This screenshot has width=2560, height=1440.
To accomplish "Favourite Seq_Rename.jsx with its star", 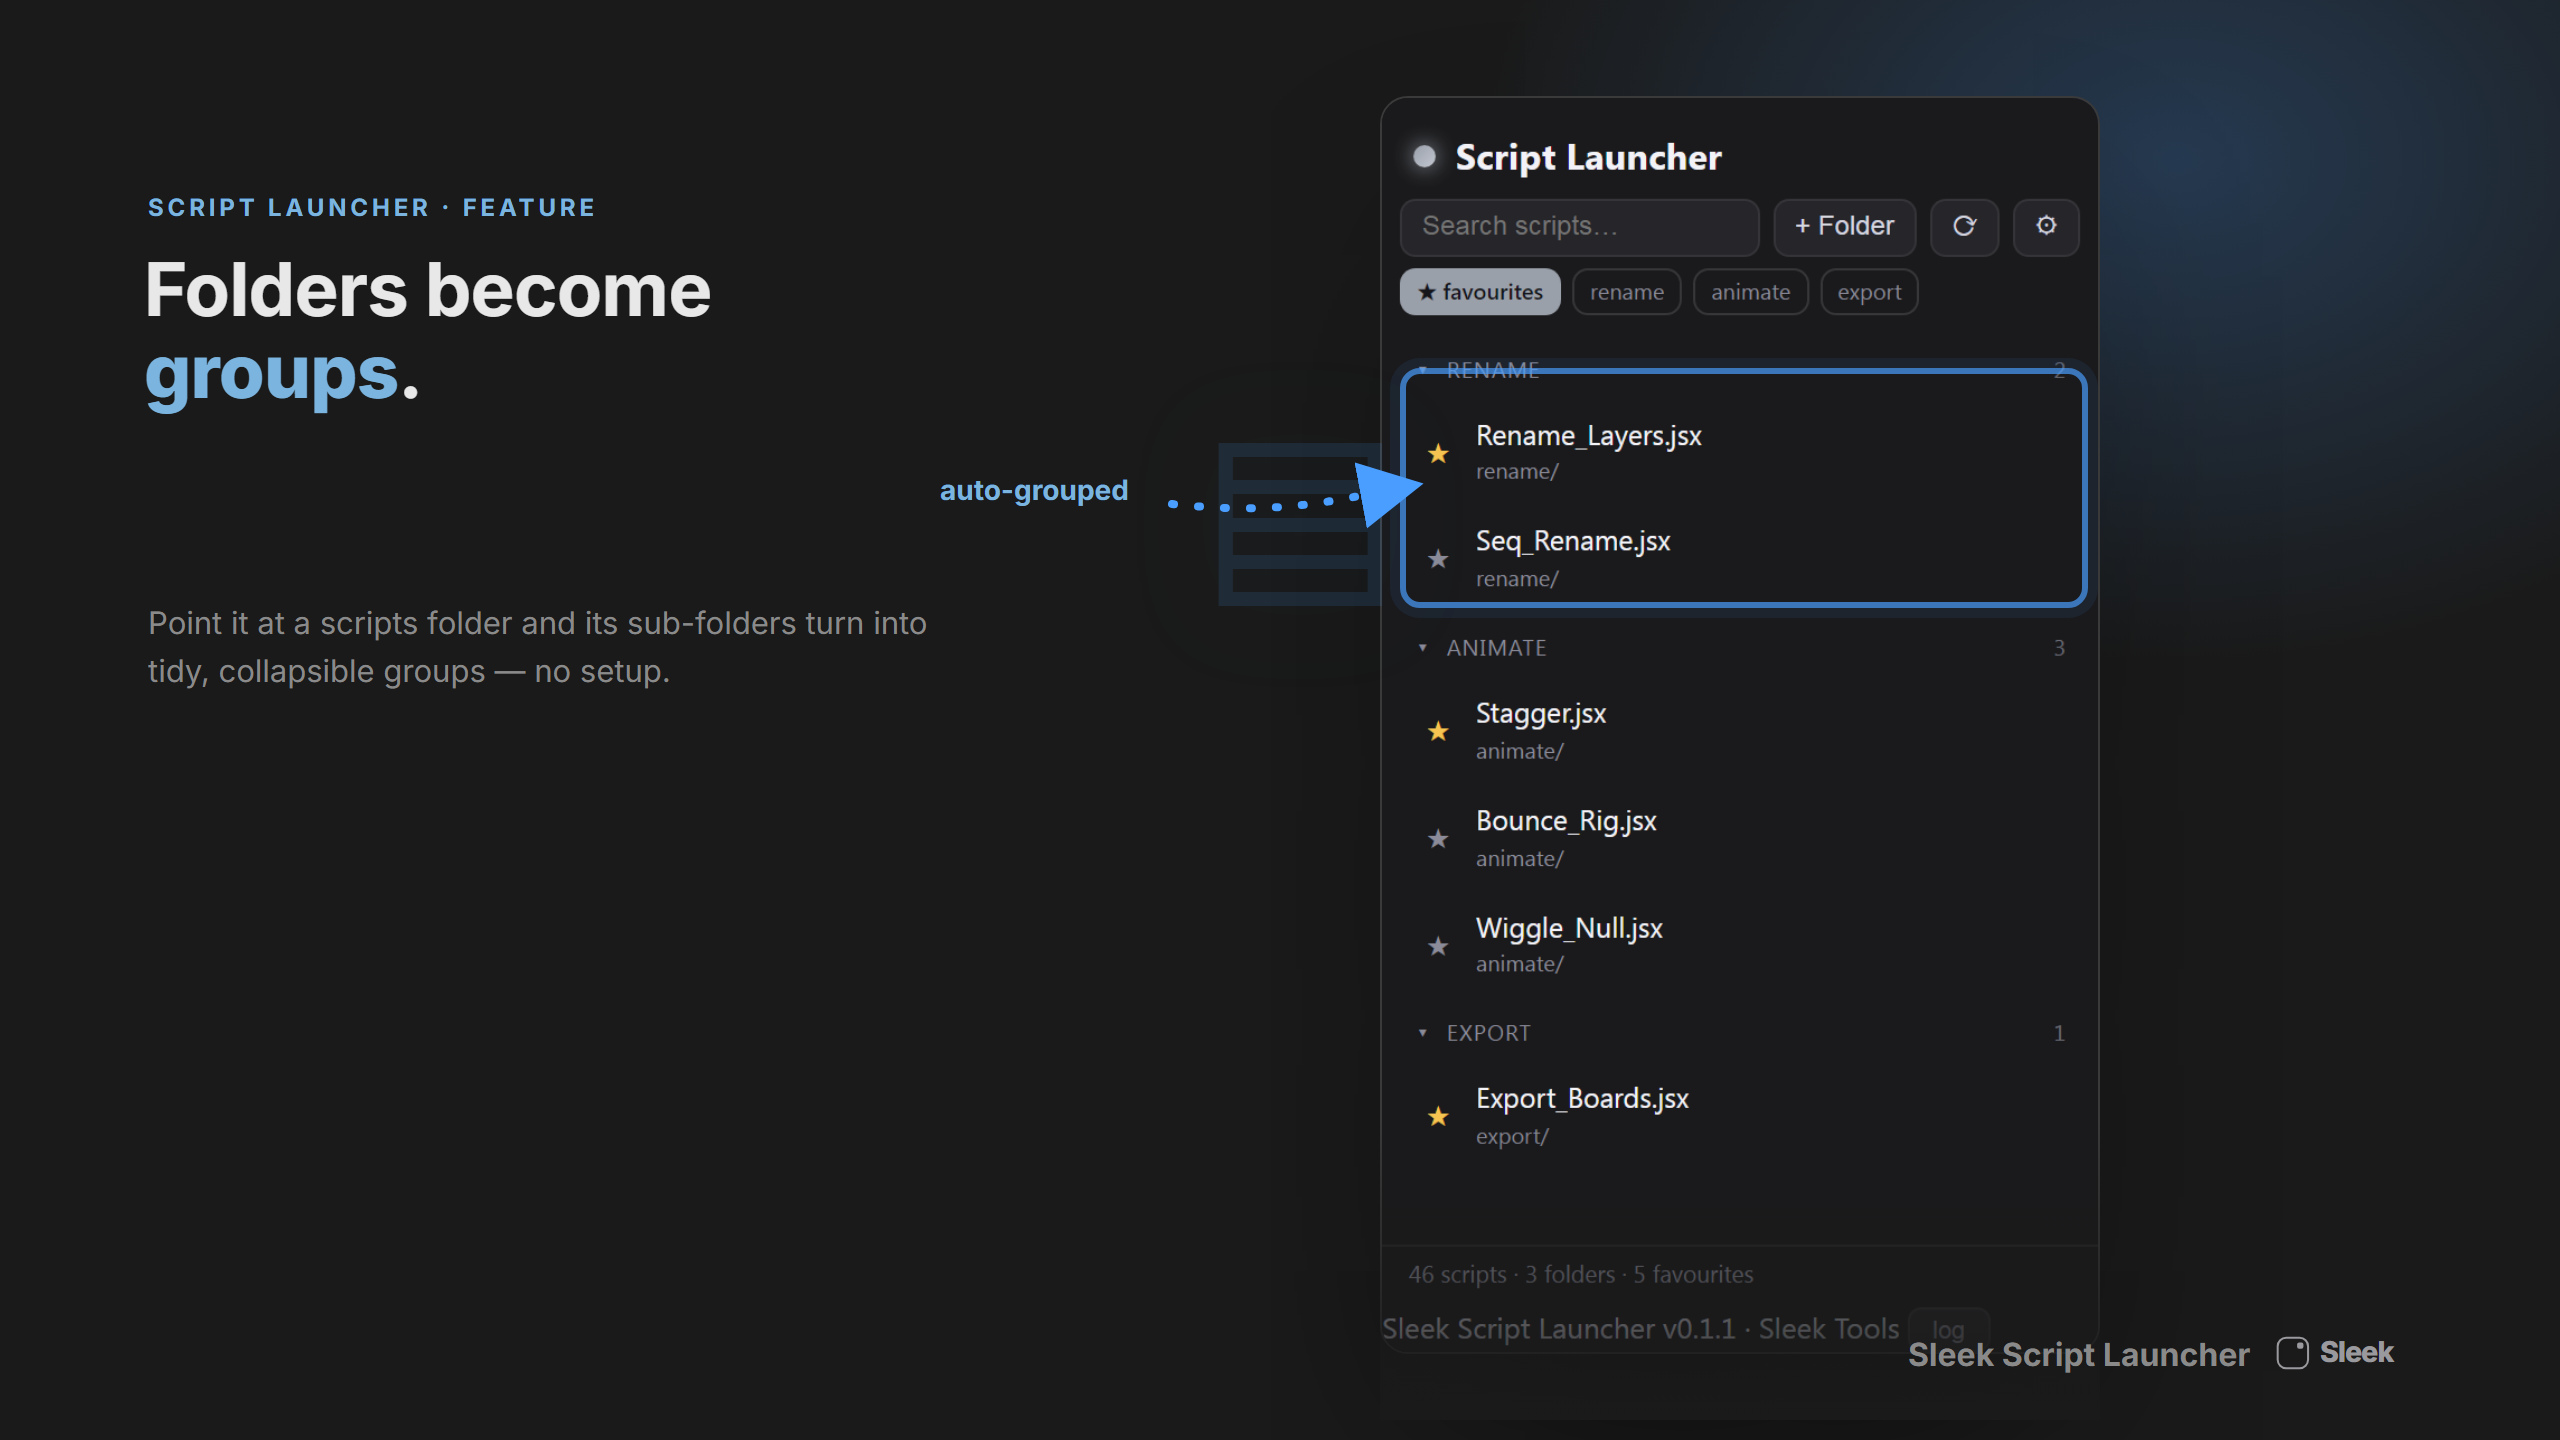I will coord(1438,558).
